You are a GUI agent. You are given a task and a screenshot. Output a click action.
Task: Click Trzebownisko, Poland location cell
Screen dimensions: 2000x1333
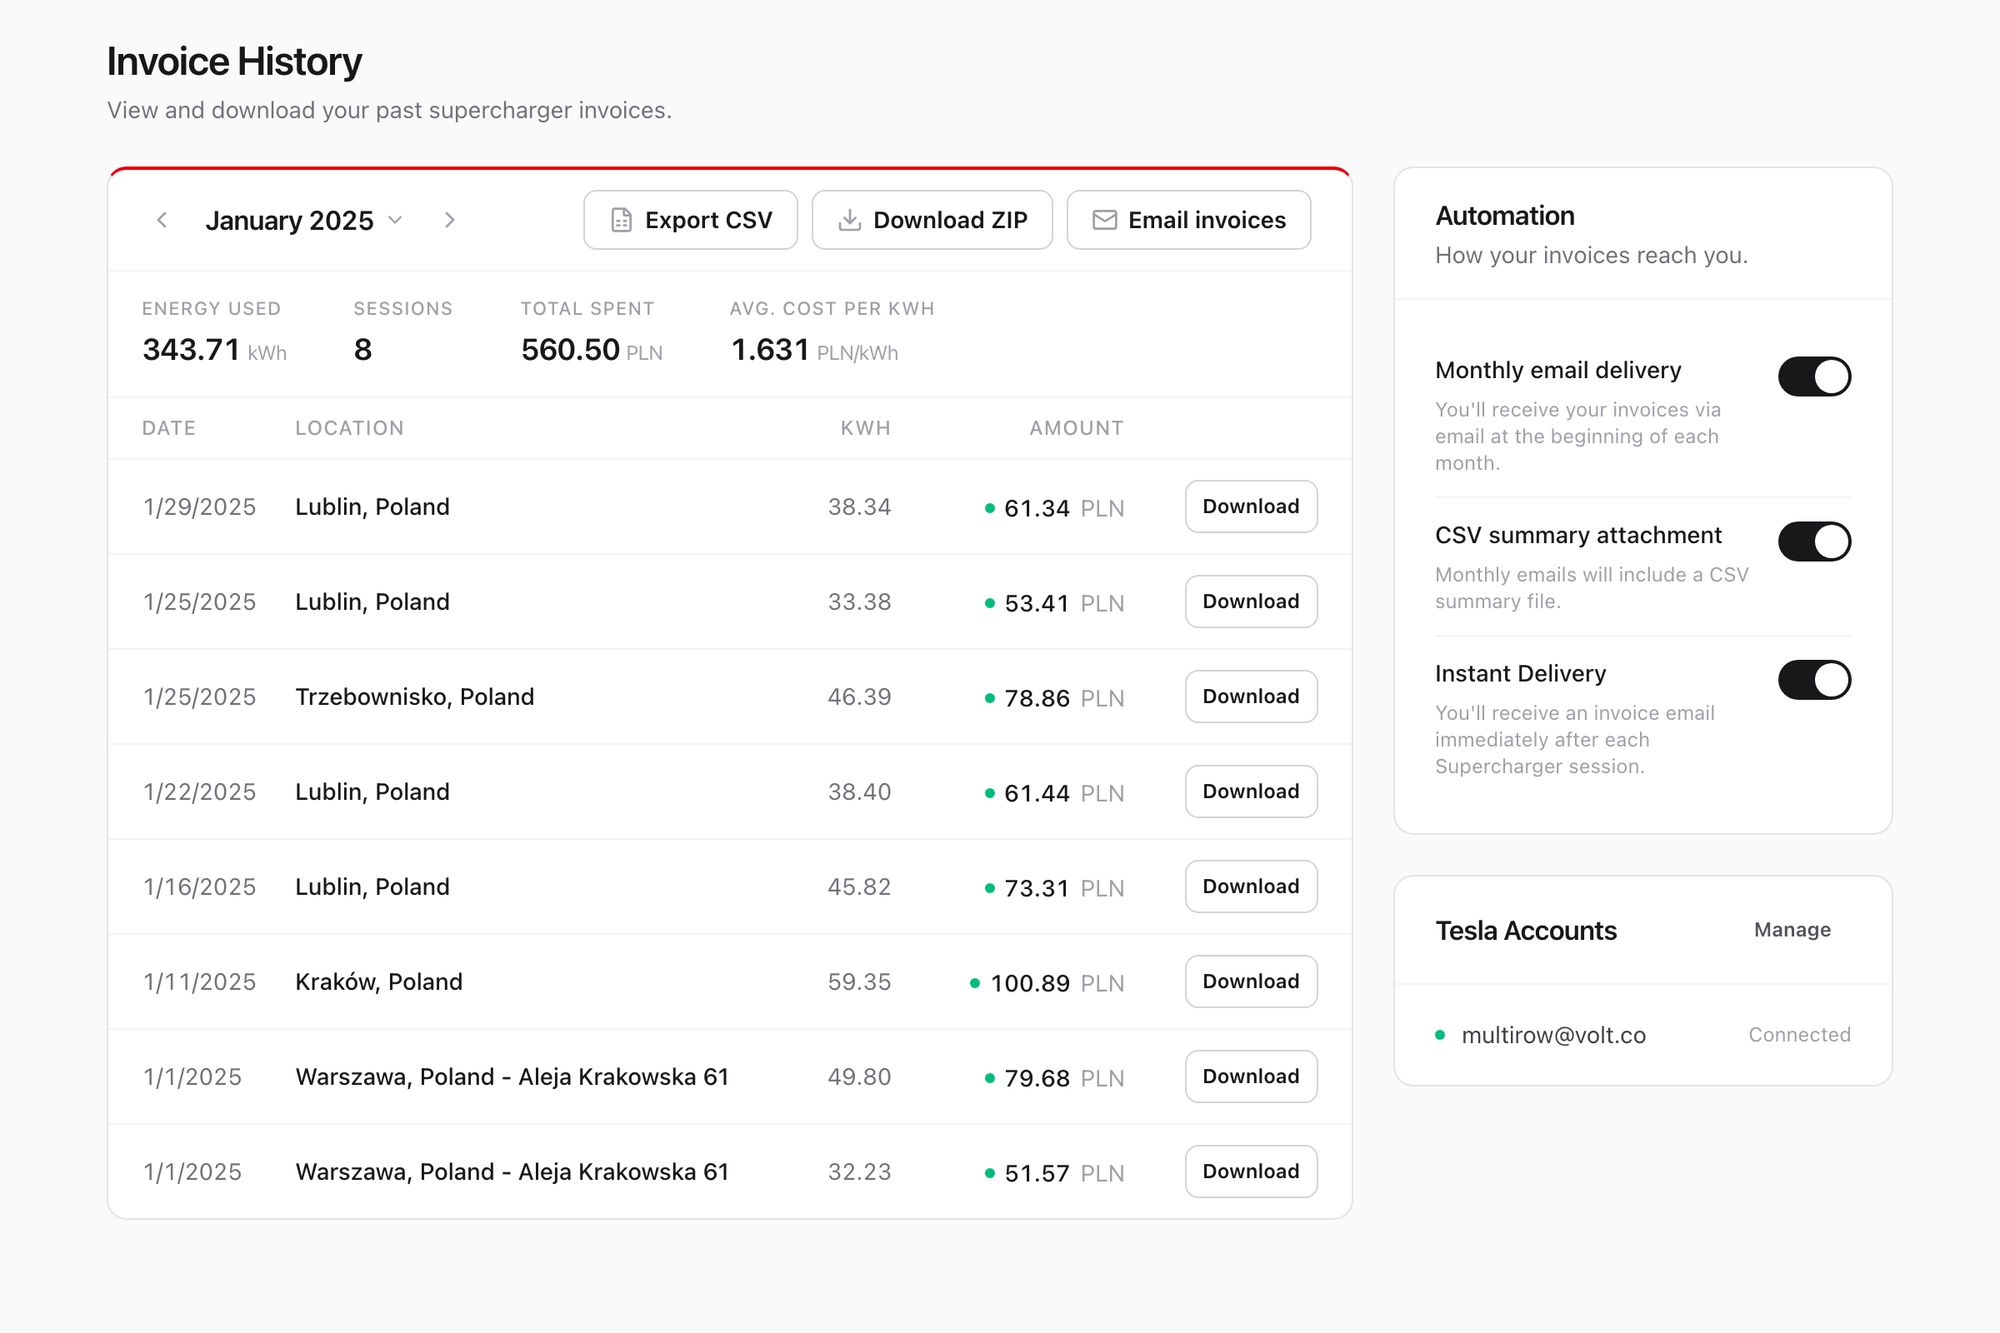pyautogui.click(x=414, y=697)
